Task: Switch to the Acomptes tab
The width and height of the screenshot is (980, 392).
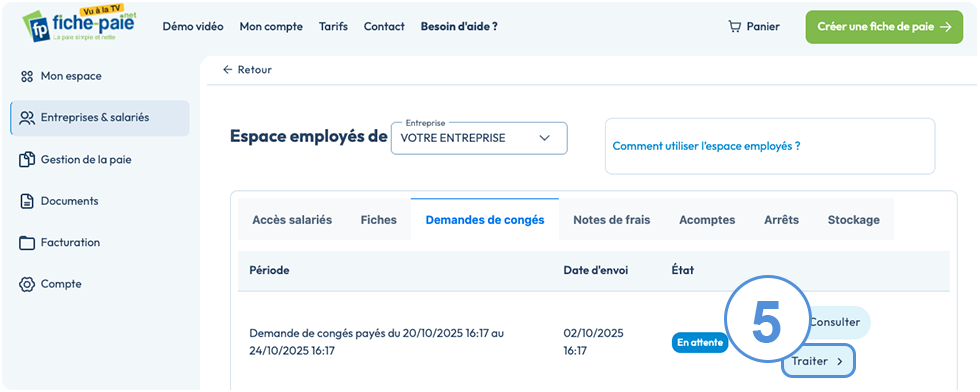Action: (x=707, y=220)
